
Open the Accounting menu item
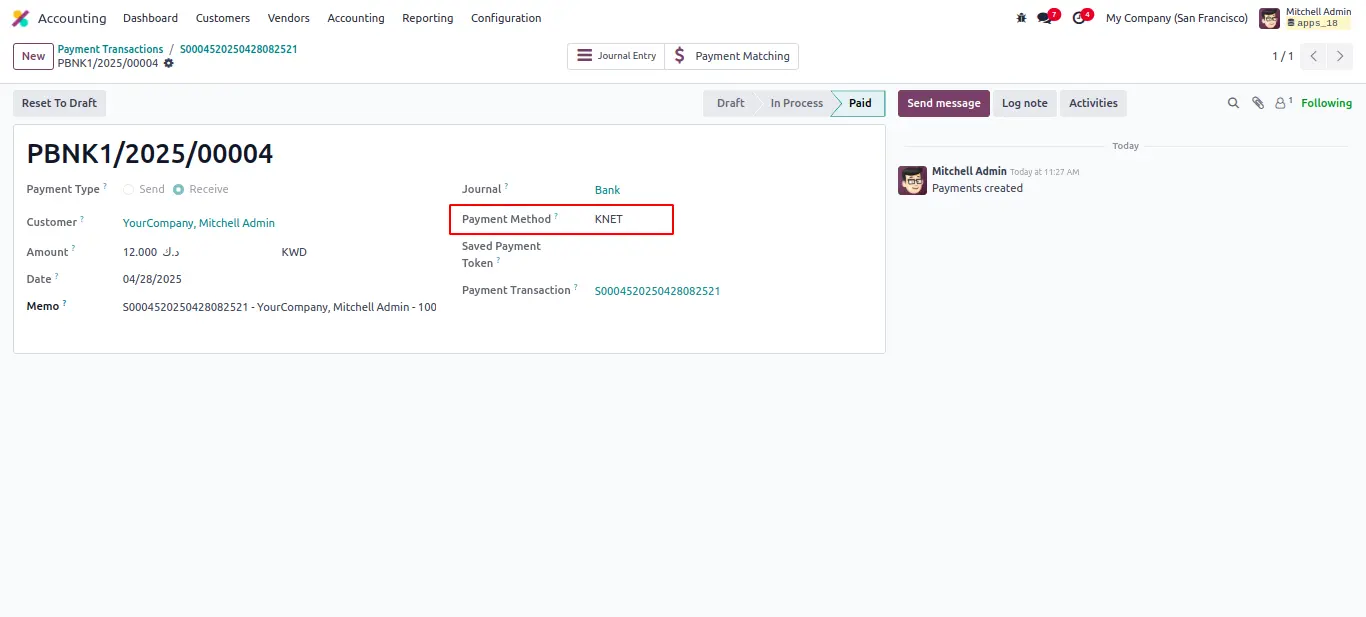(x=356, y=18)
